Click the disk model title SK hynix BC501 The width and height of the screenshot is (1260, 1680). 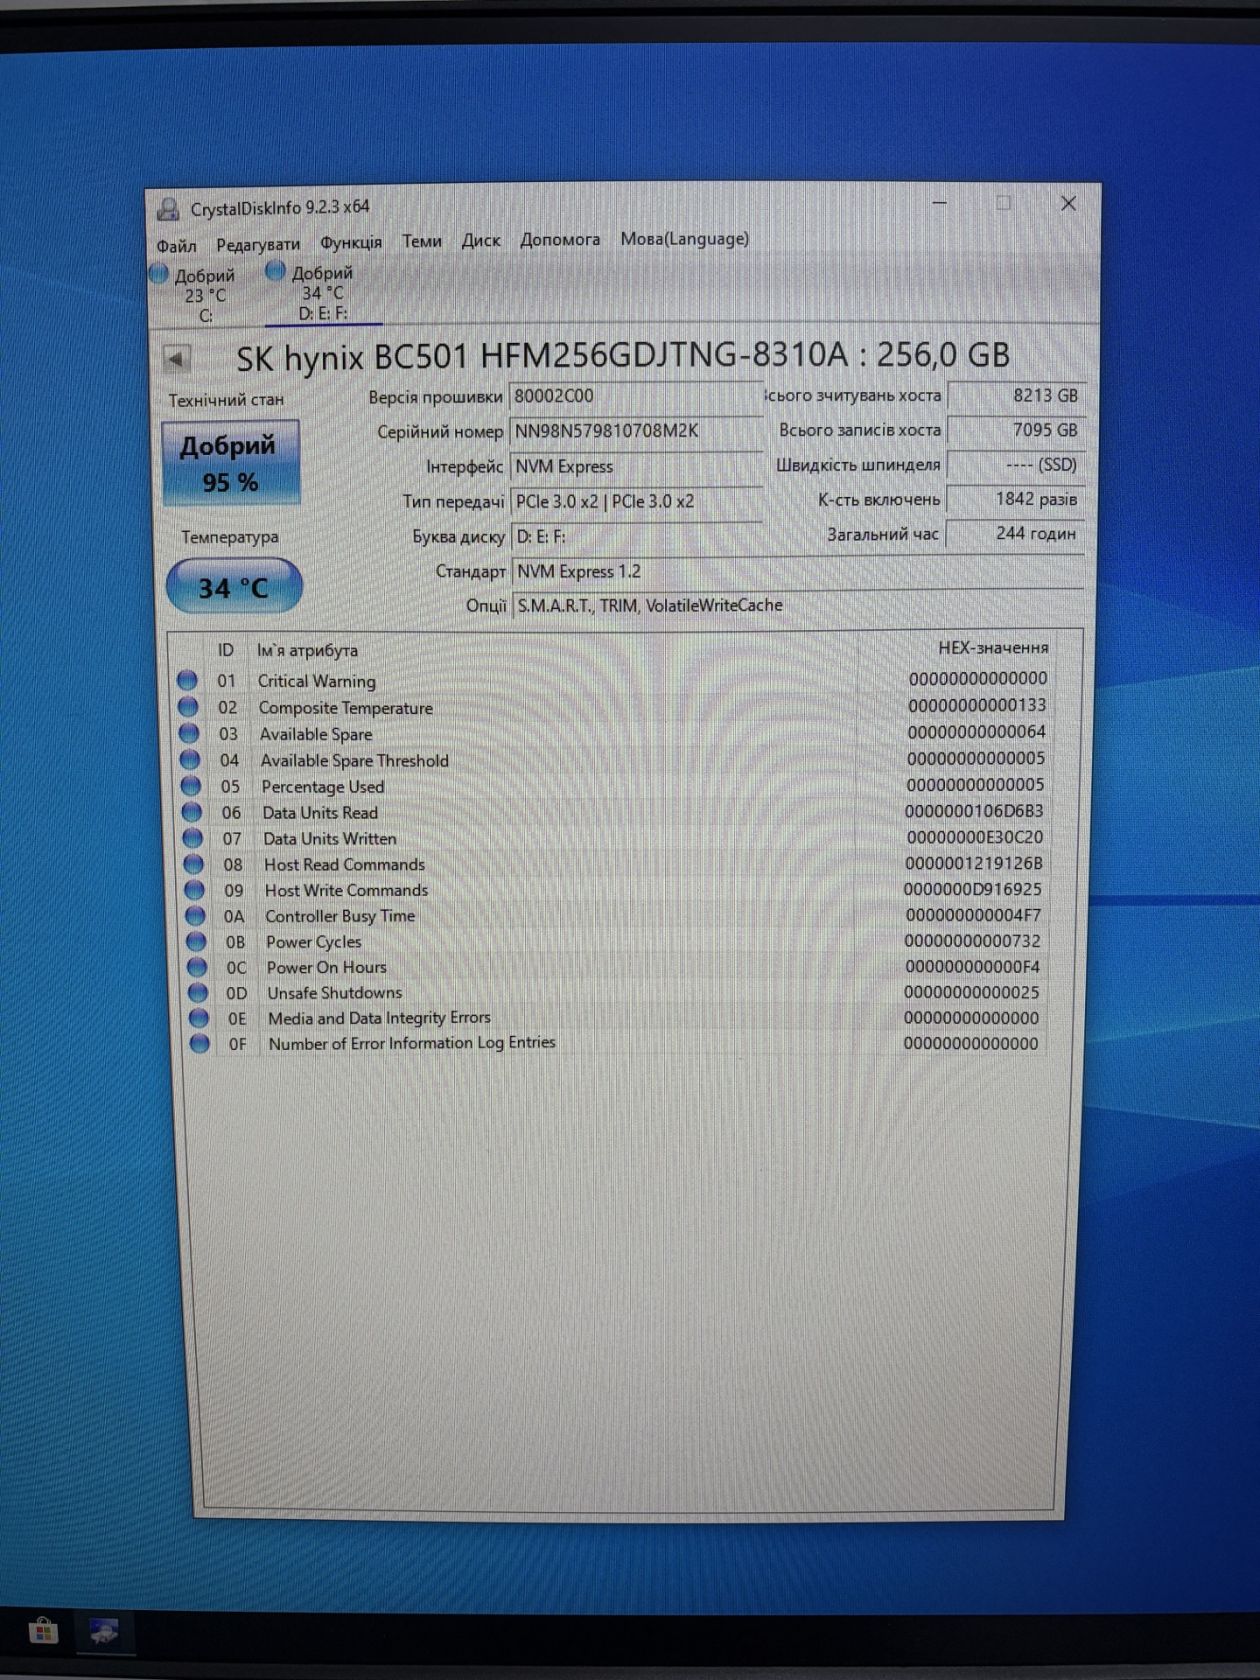[x=622, y=356]
